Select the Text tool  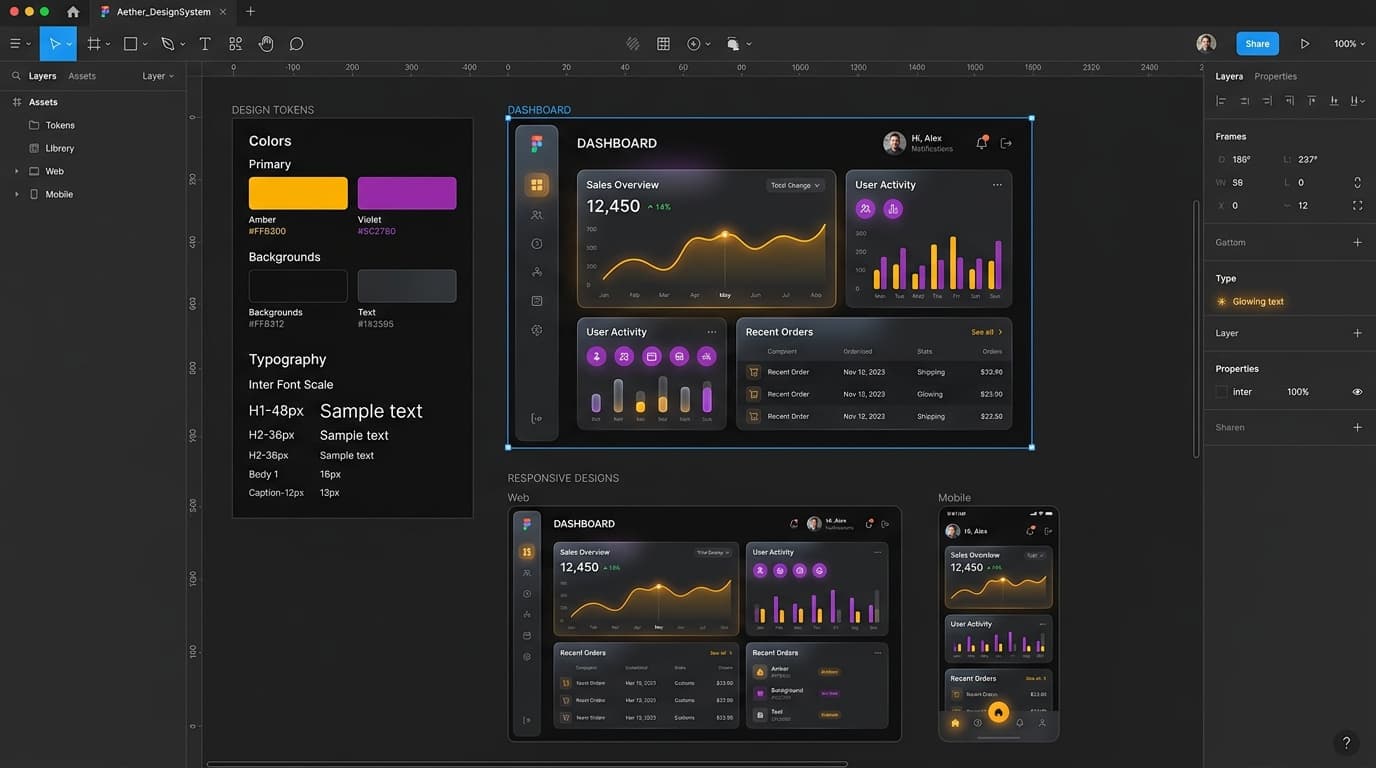click(205, 44)
